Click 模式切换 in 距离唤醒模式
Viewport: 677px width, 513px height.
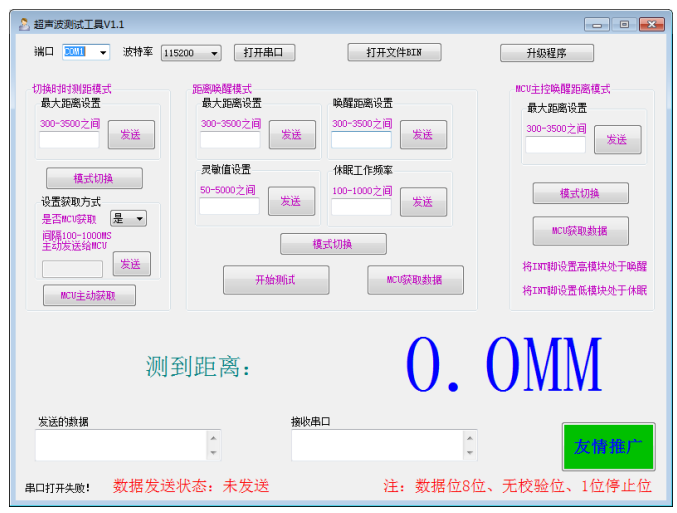pos(333,244)
